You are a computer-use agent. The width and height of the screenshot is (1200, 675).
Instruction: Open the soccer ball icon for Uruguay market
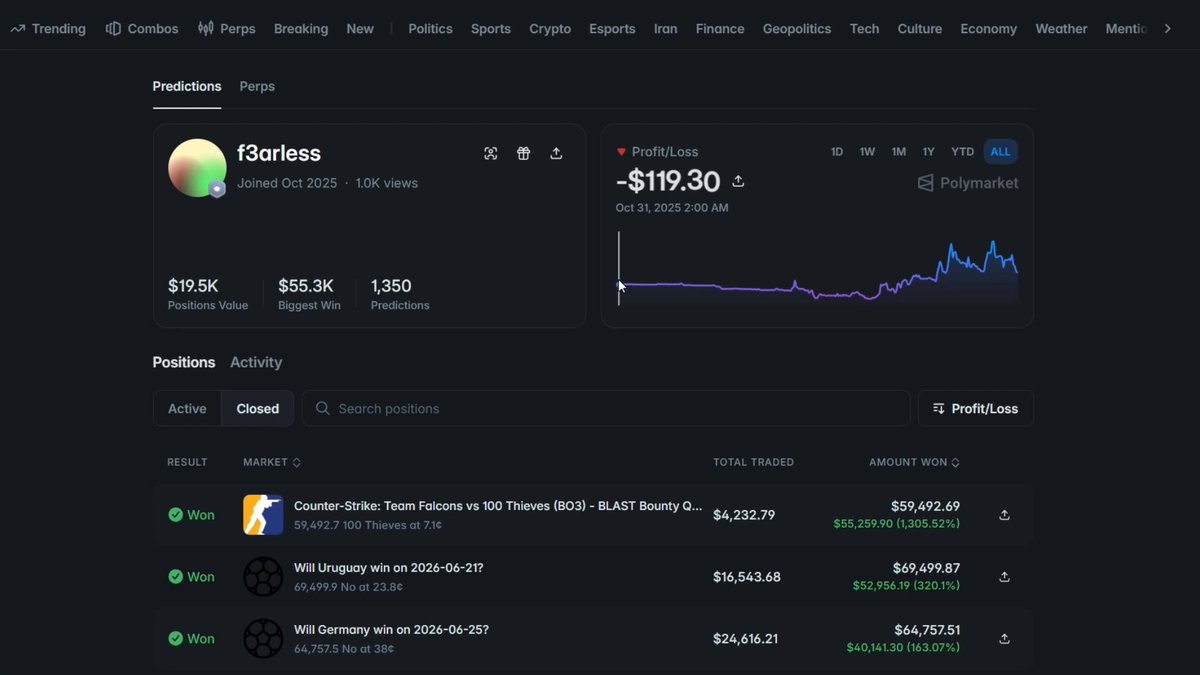[x=263, y=577]
